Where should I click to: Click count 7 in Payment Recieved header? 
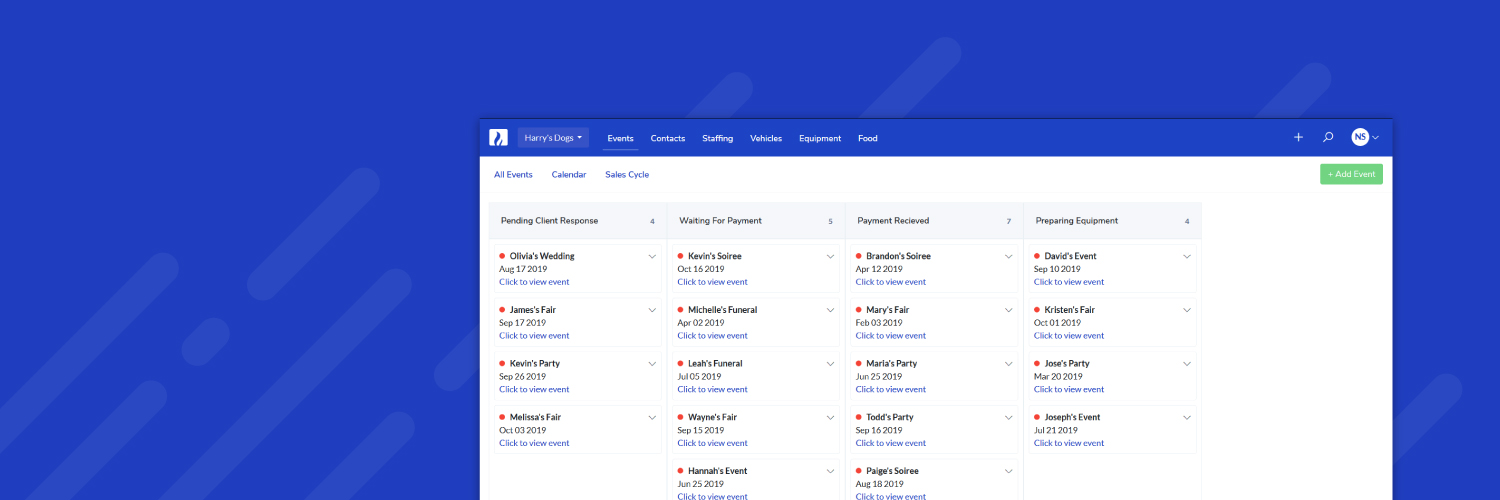click(x=1009, y=222)
